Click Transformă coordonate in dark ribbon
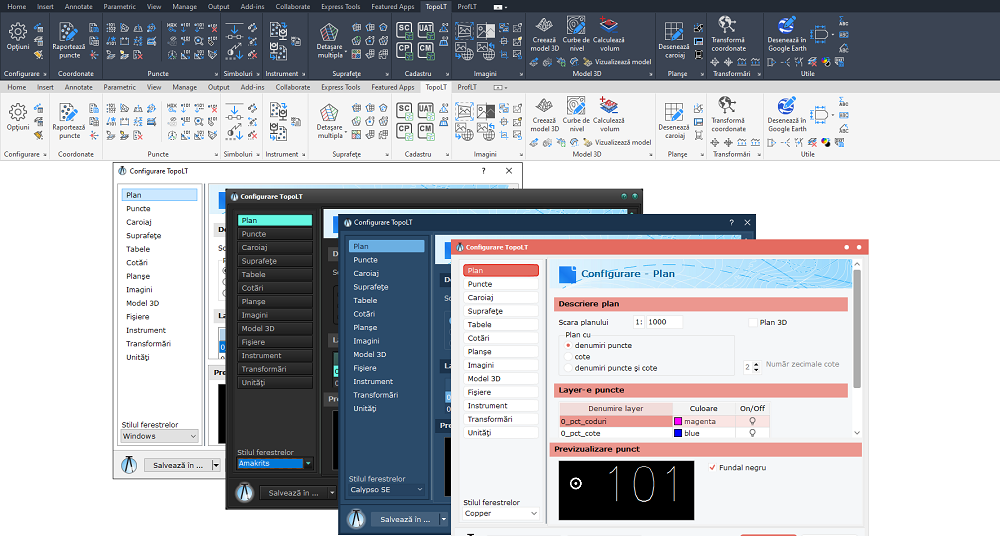1000x536 pixels. [x=728, y=34]
